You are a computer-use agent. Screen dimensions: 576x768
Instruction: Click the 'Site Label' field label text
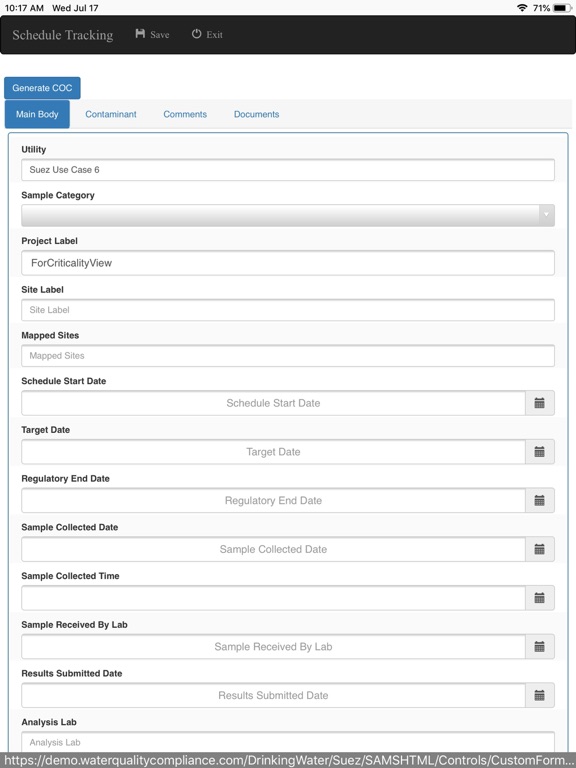point(43,289)
